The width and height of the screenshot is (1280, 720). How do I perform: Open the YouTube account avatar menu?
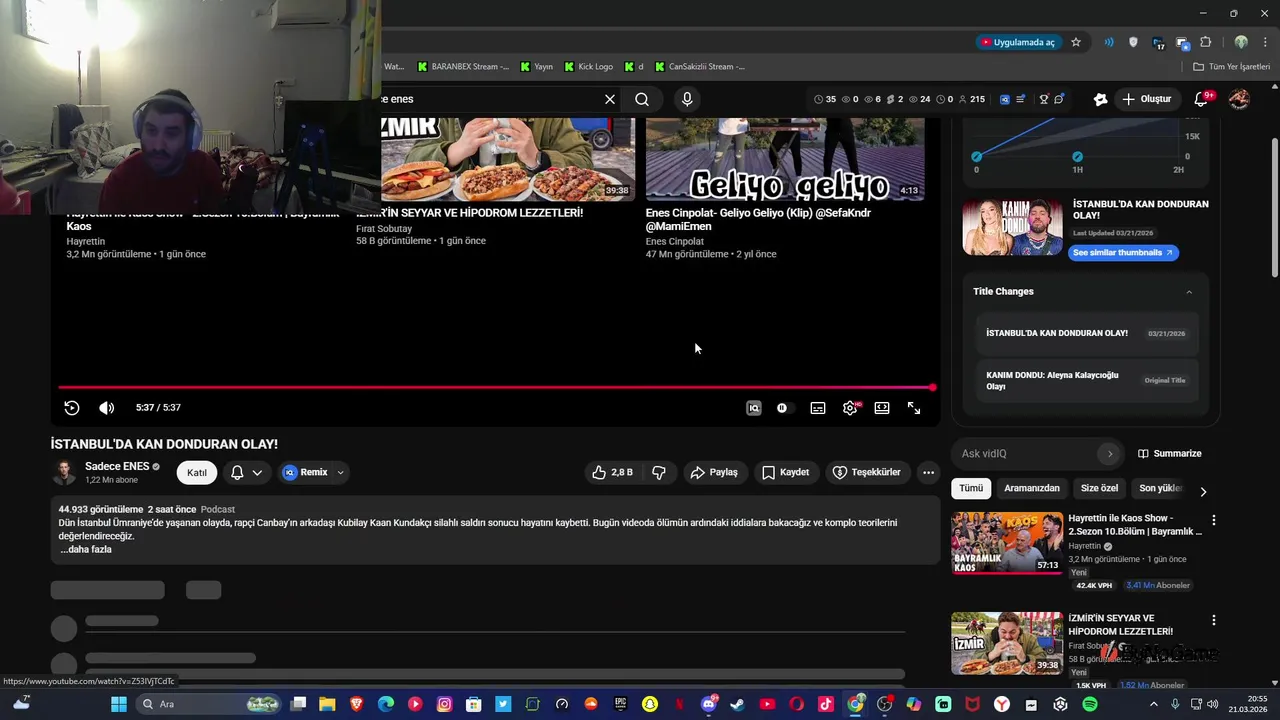1239,99
